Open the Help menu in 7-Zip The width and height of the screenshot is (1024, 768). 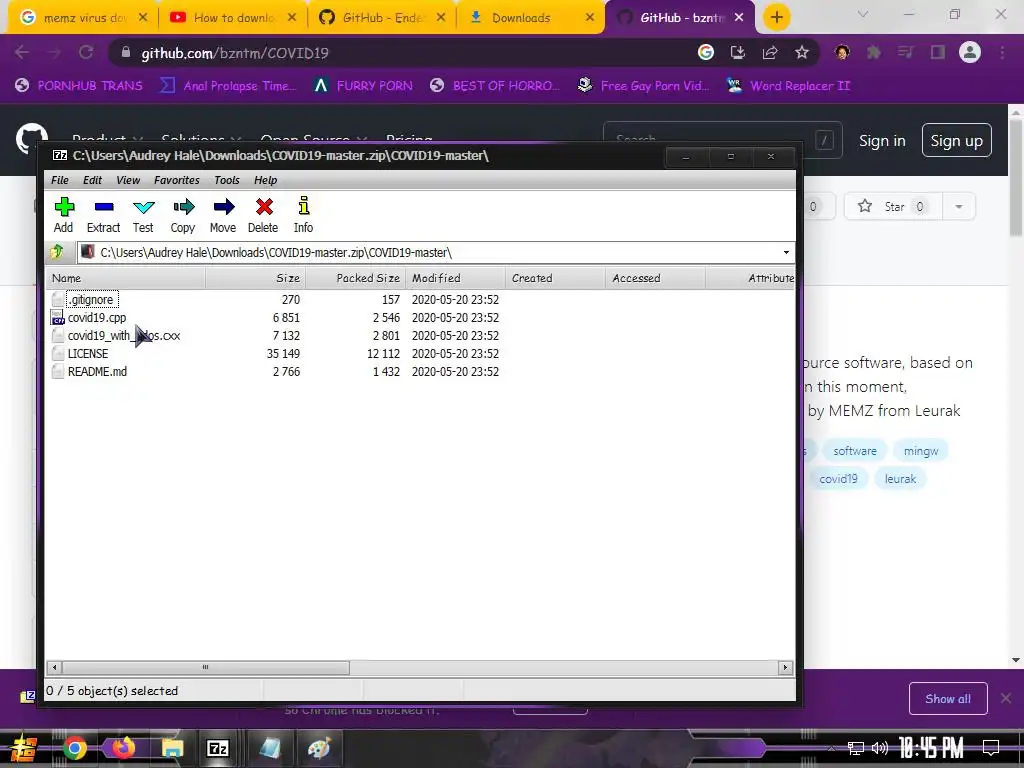coord(265,180)
